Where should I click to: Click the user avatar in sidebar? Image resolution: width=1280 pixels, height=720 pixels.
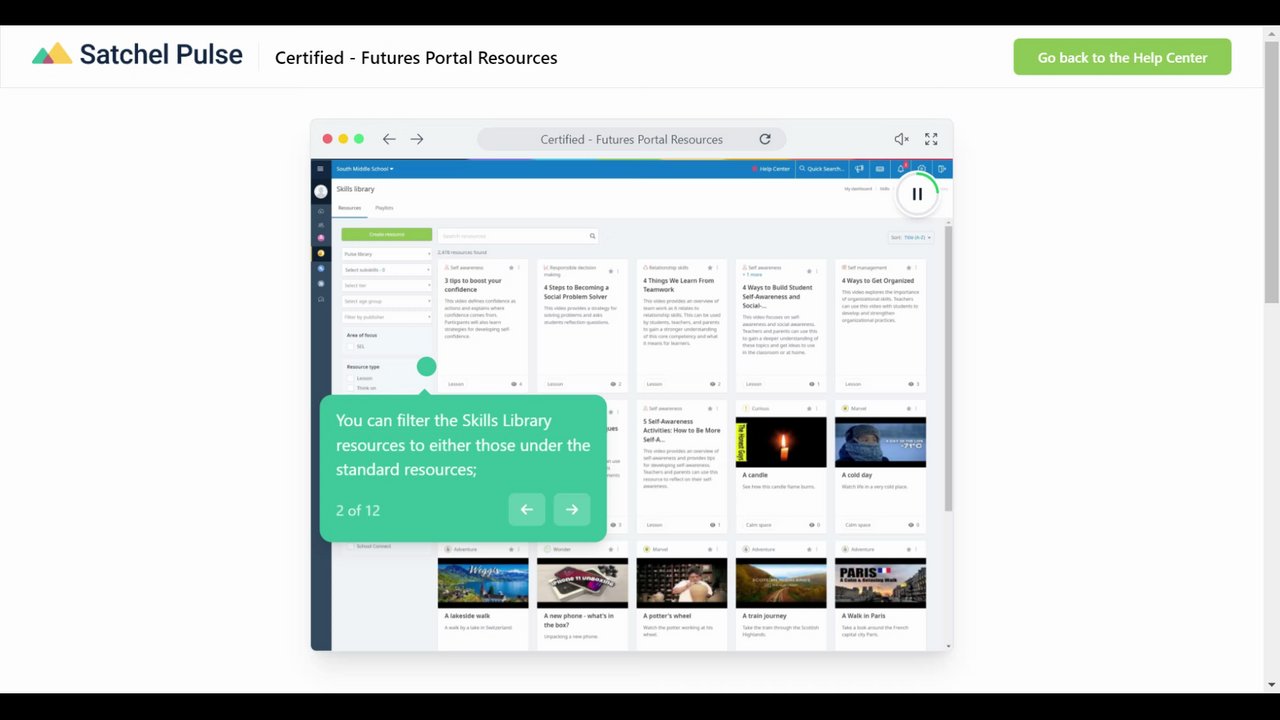[321, 191]
